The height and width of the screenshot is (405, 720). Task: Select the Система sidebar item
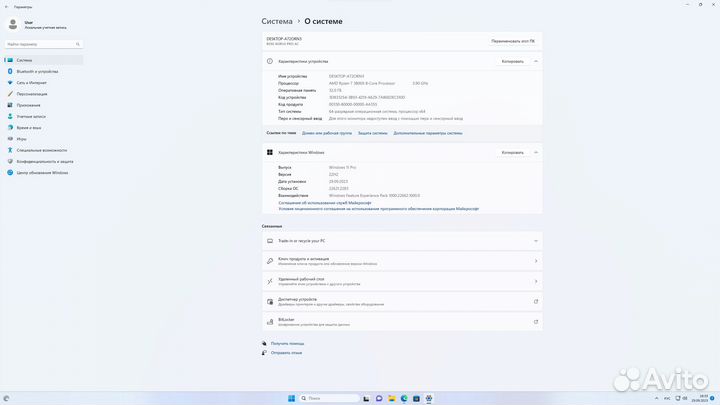point(44,60)
